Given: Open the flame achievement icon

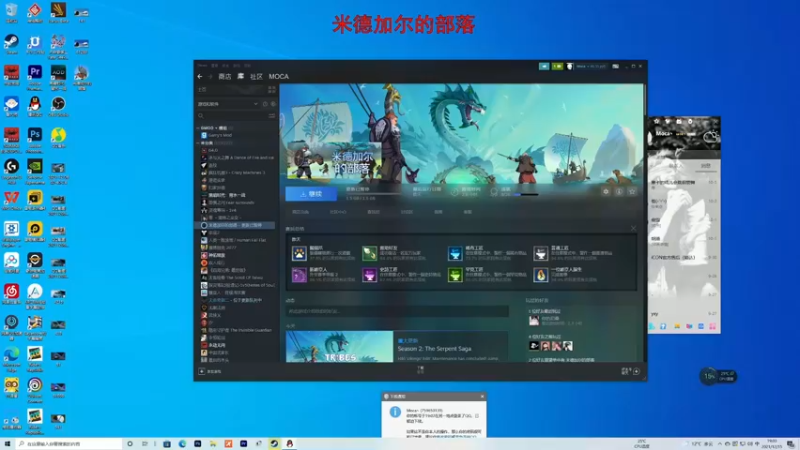Looking at the screenshot, I should pyautogui.click(x=540, y=274).
